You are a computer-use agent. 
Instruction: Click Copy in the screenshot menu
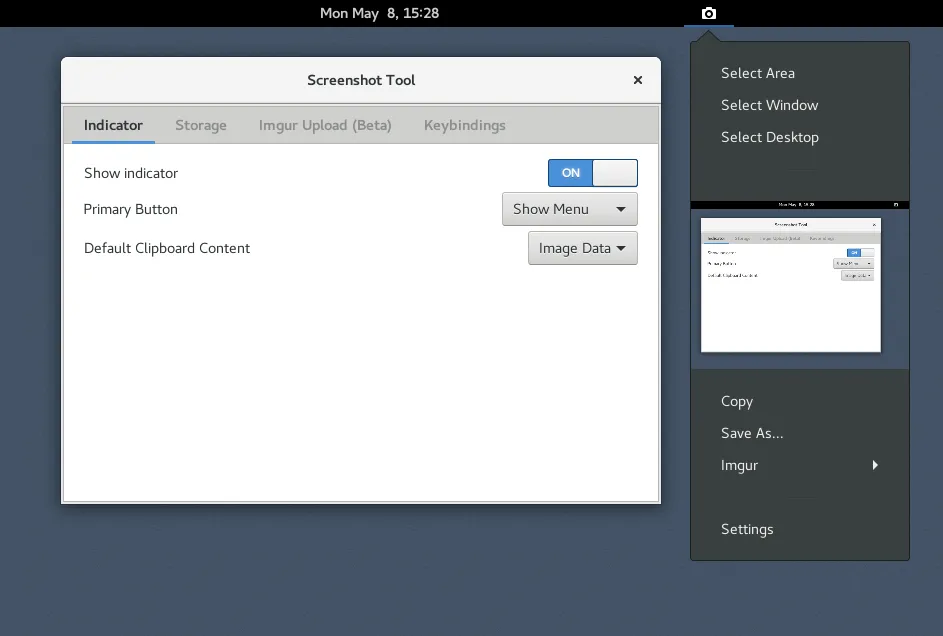pos(799,401)
